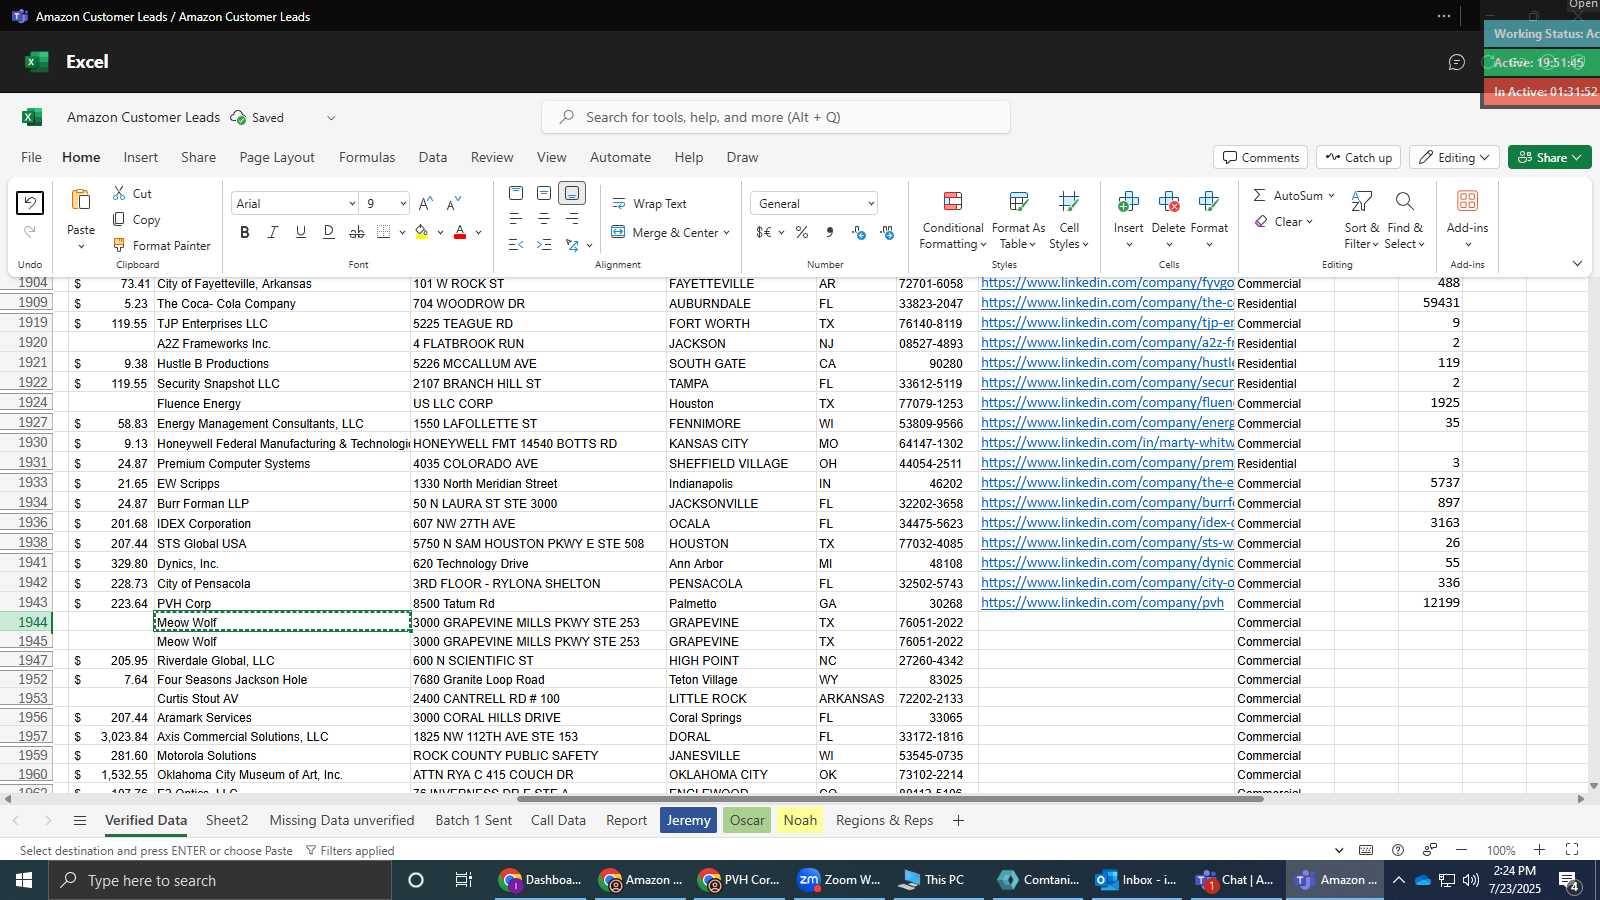Viewport: 1600px width, 900px height.
Task: Open Find & Select magnifier
Action: [1404, 220]
